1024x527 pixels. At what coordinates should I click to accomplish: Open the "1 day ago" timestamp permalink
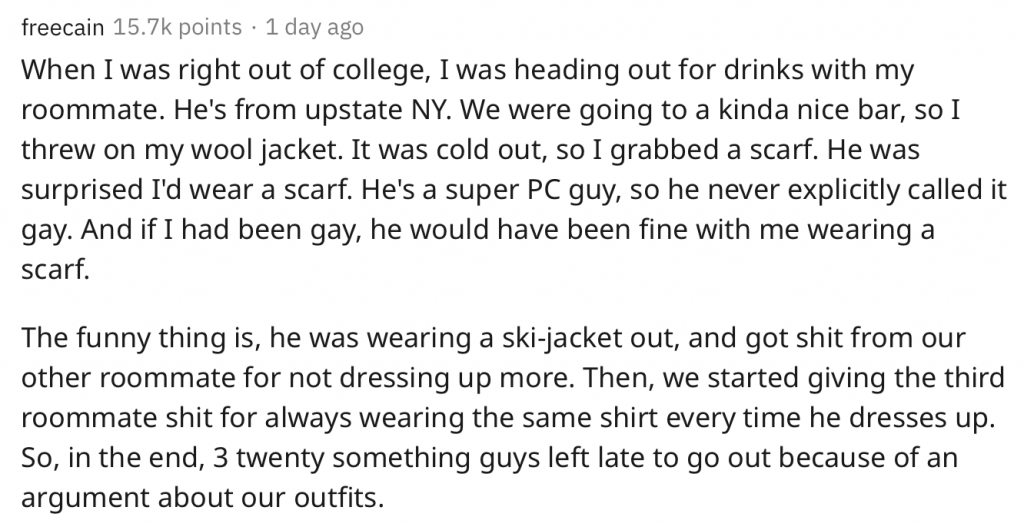314,28
